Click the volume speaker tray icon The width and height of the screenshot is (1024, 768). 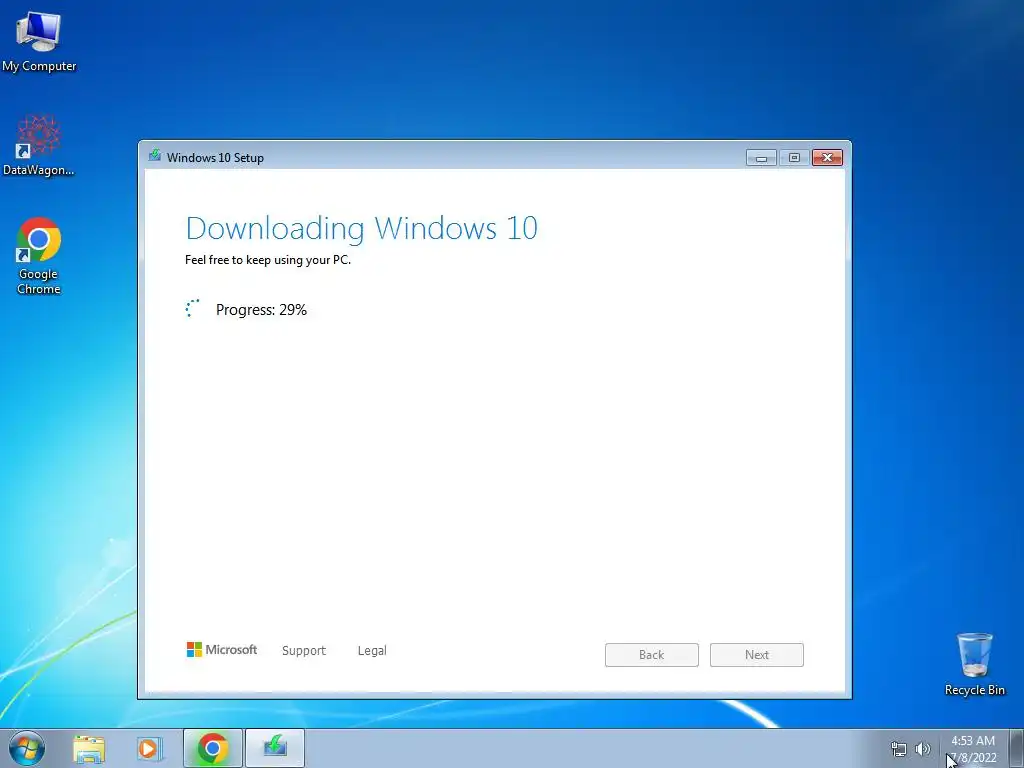[923, 749]
